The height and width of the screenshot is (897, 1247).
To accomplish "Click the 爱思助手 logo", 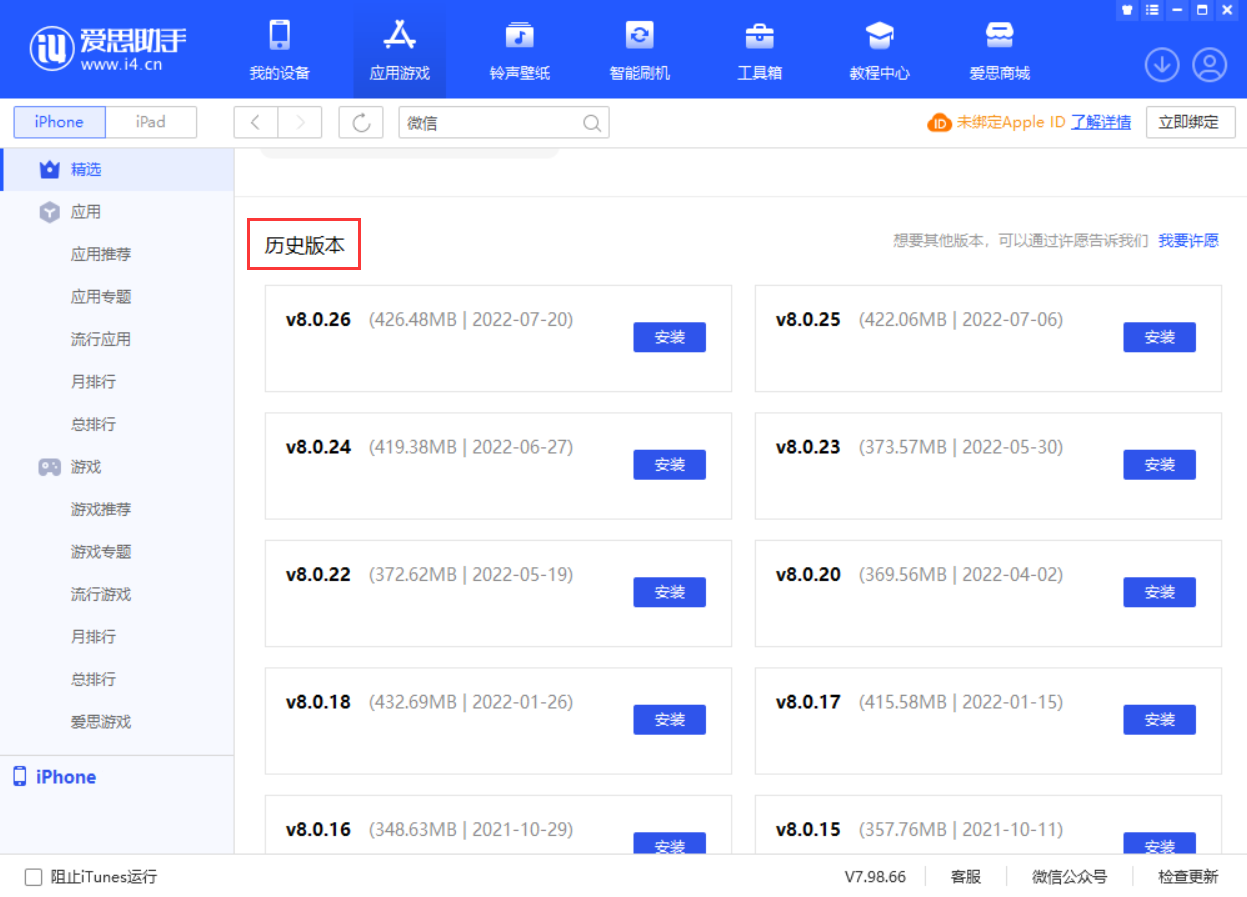I will 109,47.
